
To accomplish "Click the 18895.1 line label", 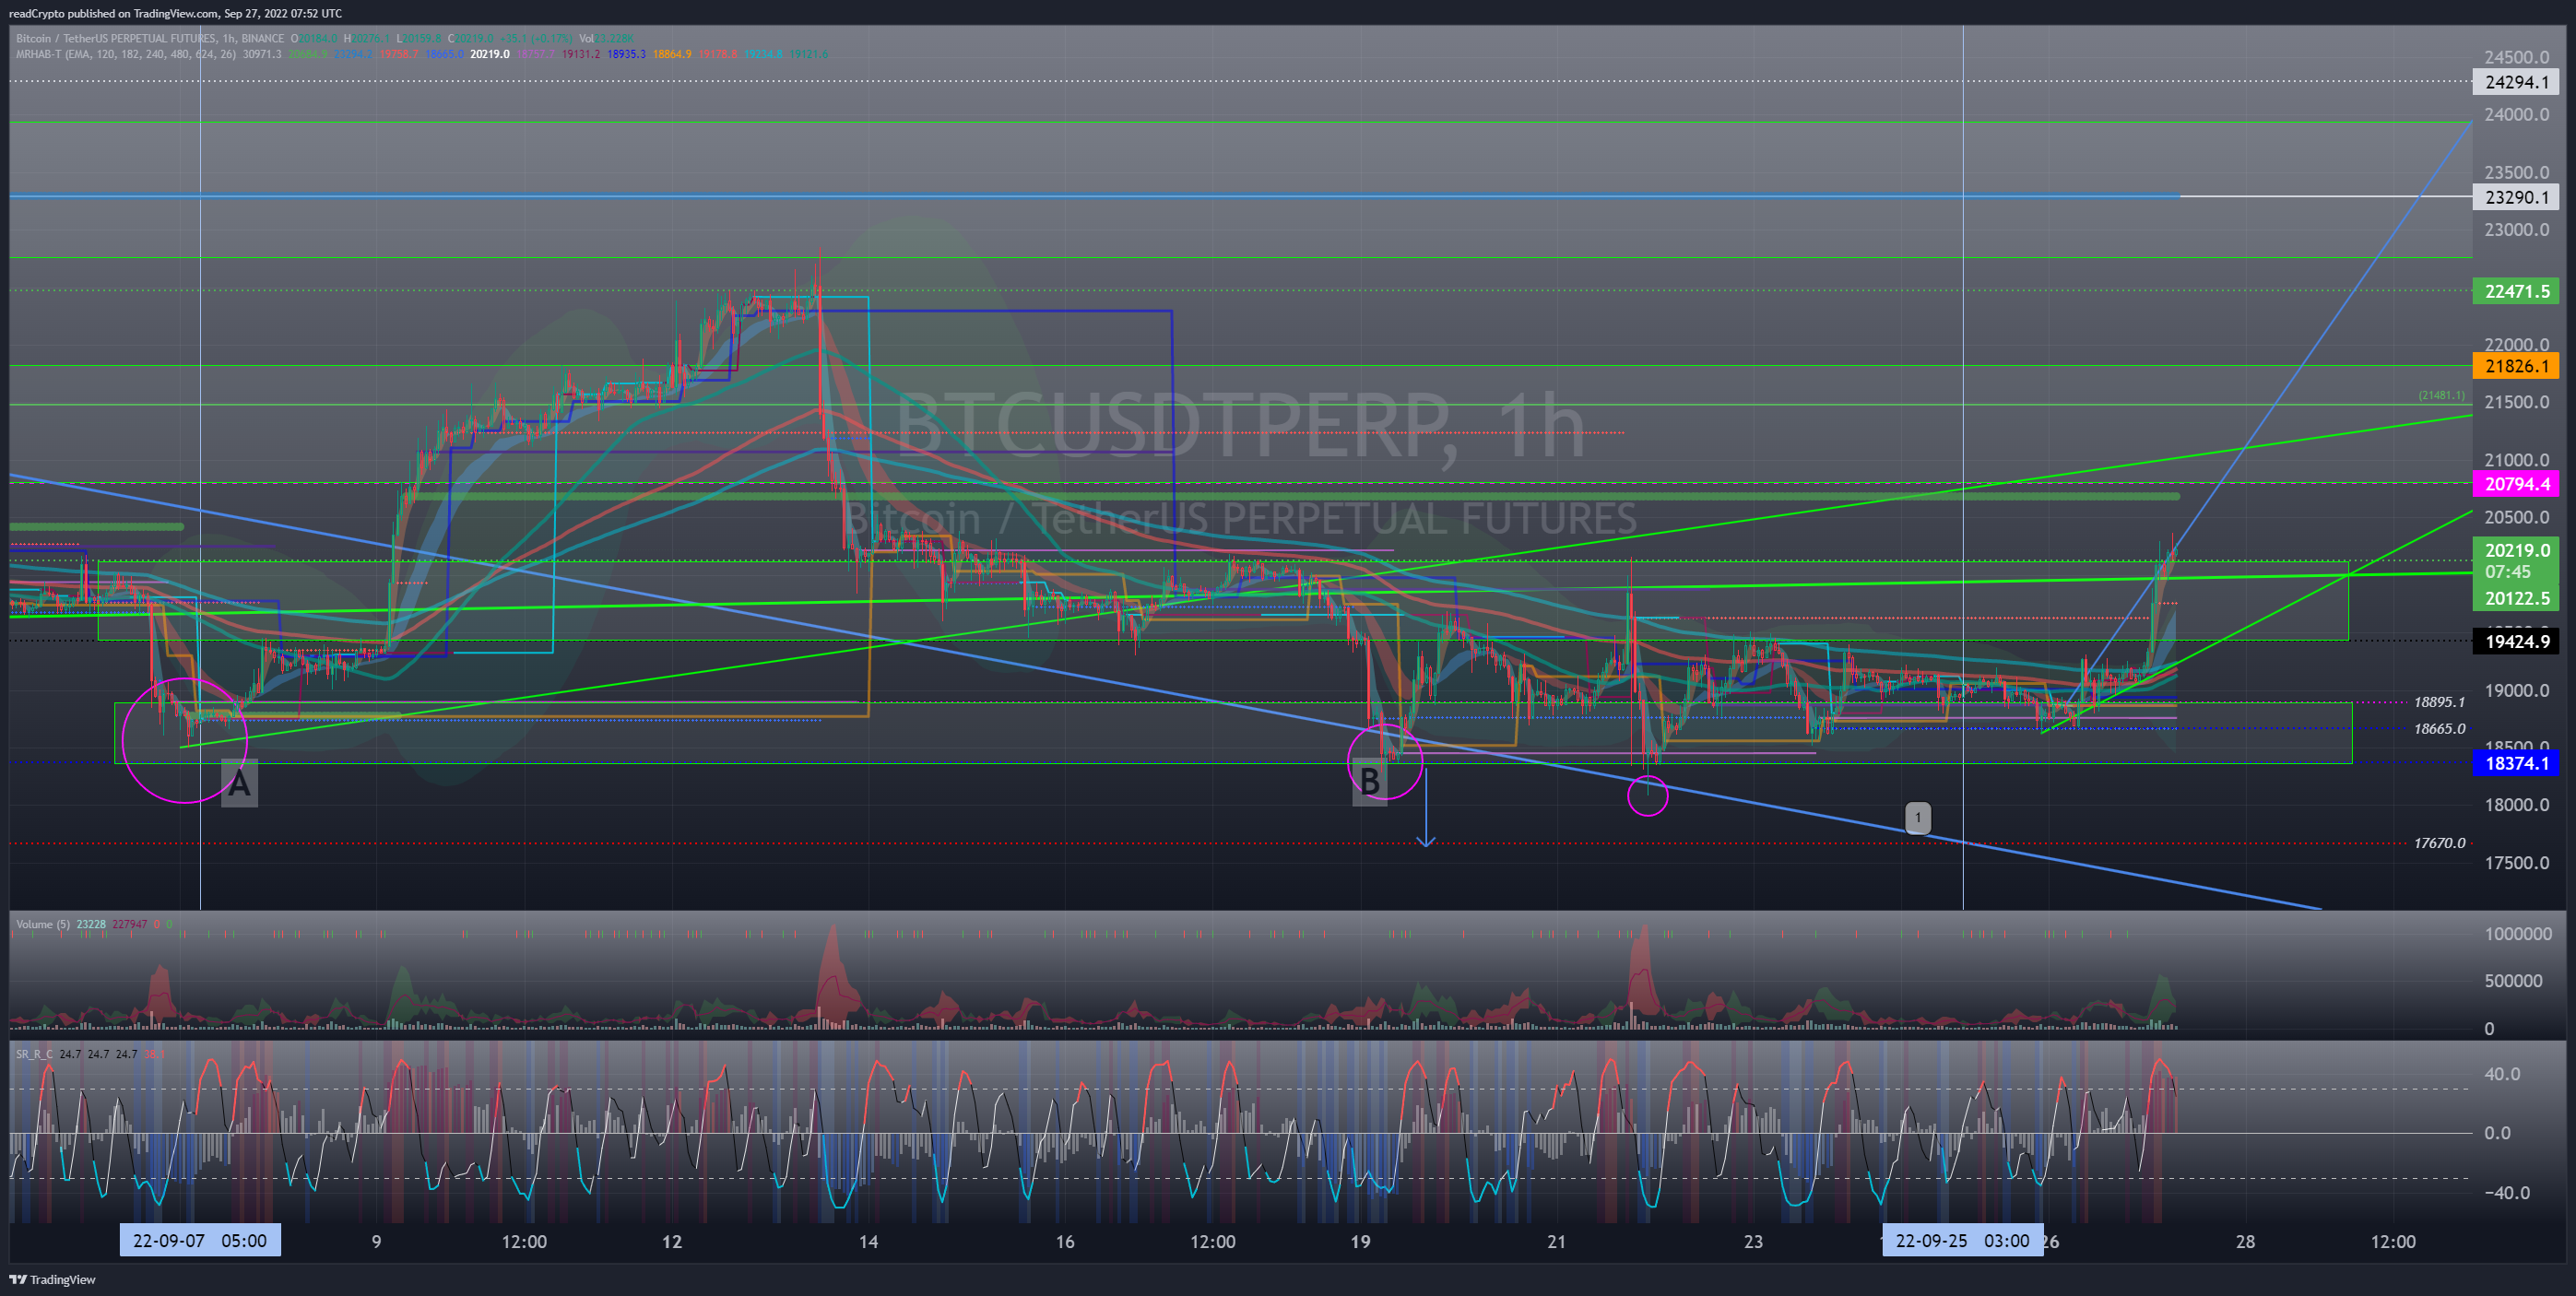I will tap(2439, 702).
